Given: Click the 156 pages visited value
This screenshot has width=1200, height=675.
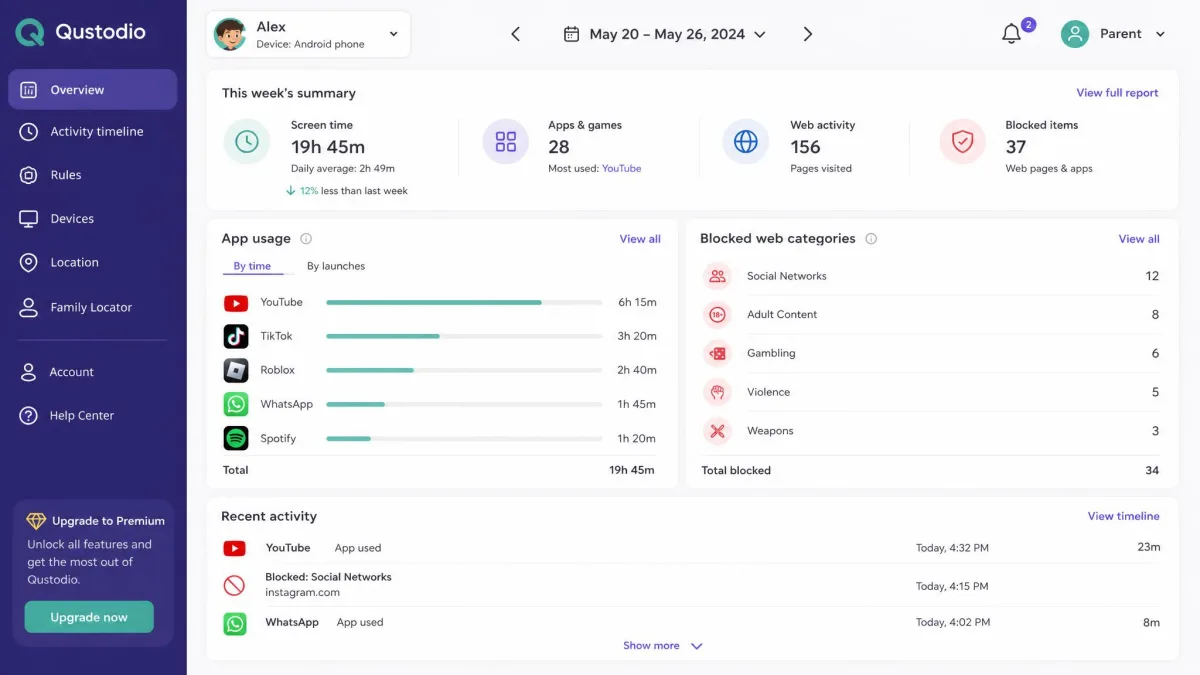Looking at the screenshot, I should coord(805,146).
